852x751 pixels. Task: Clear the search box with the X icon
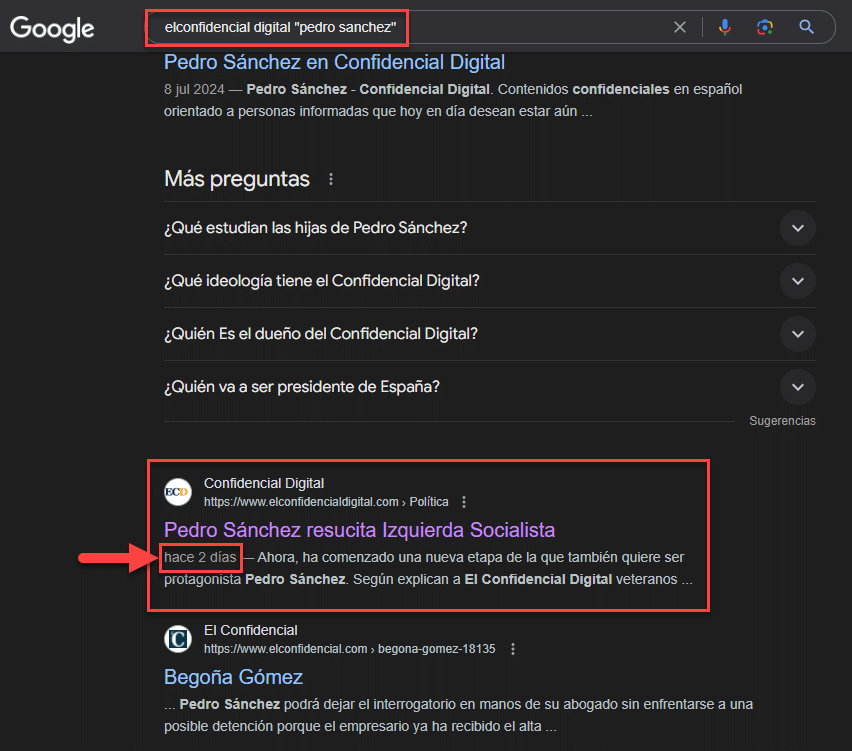click(x=680, y=27)
